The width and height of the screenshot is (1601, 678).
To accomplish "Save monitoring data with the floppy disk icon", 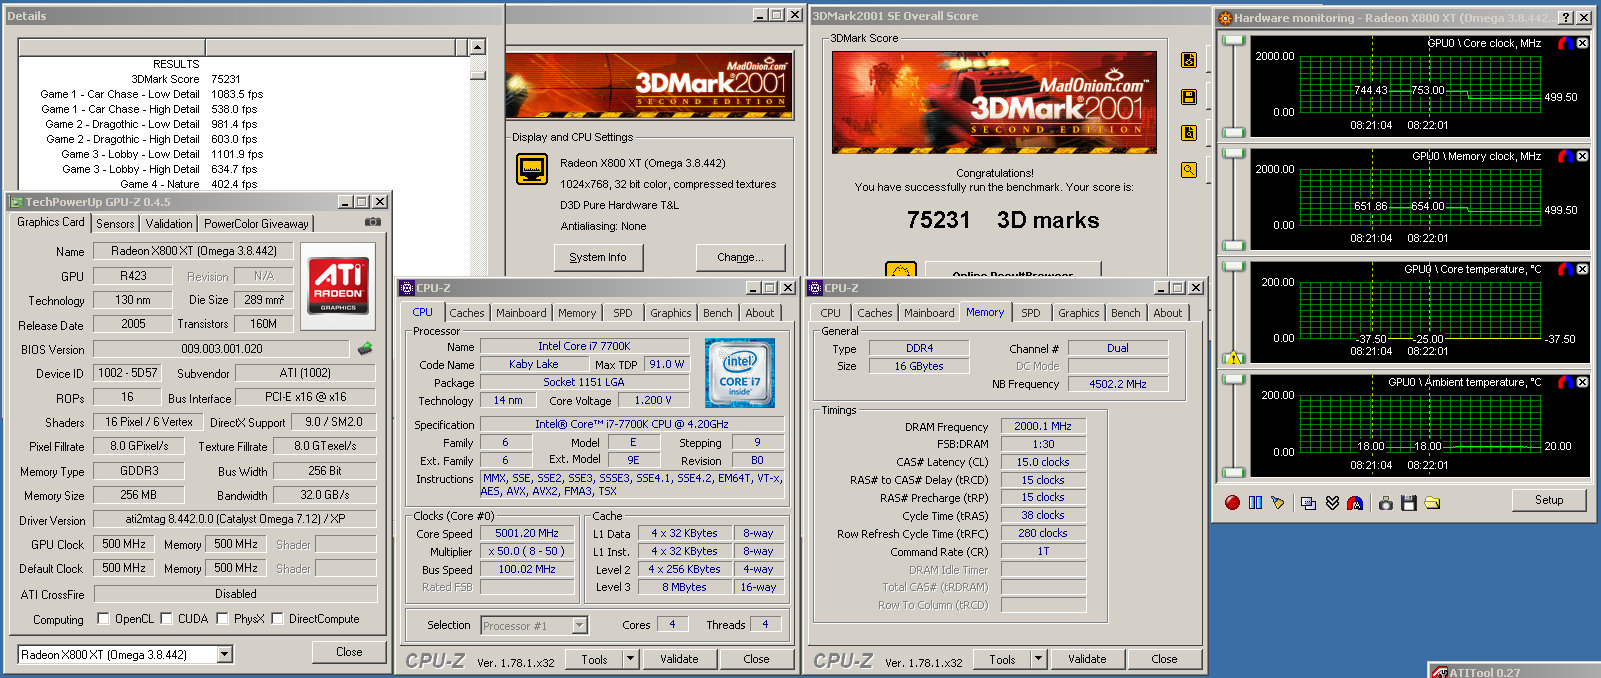I will pyautogui.click(x=1409, y=502).
